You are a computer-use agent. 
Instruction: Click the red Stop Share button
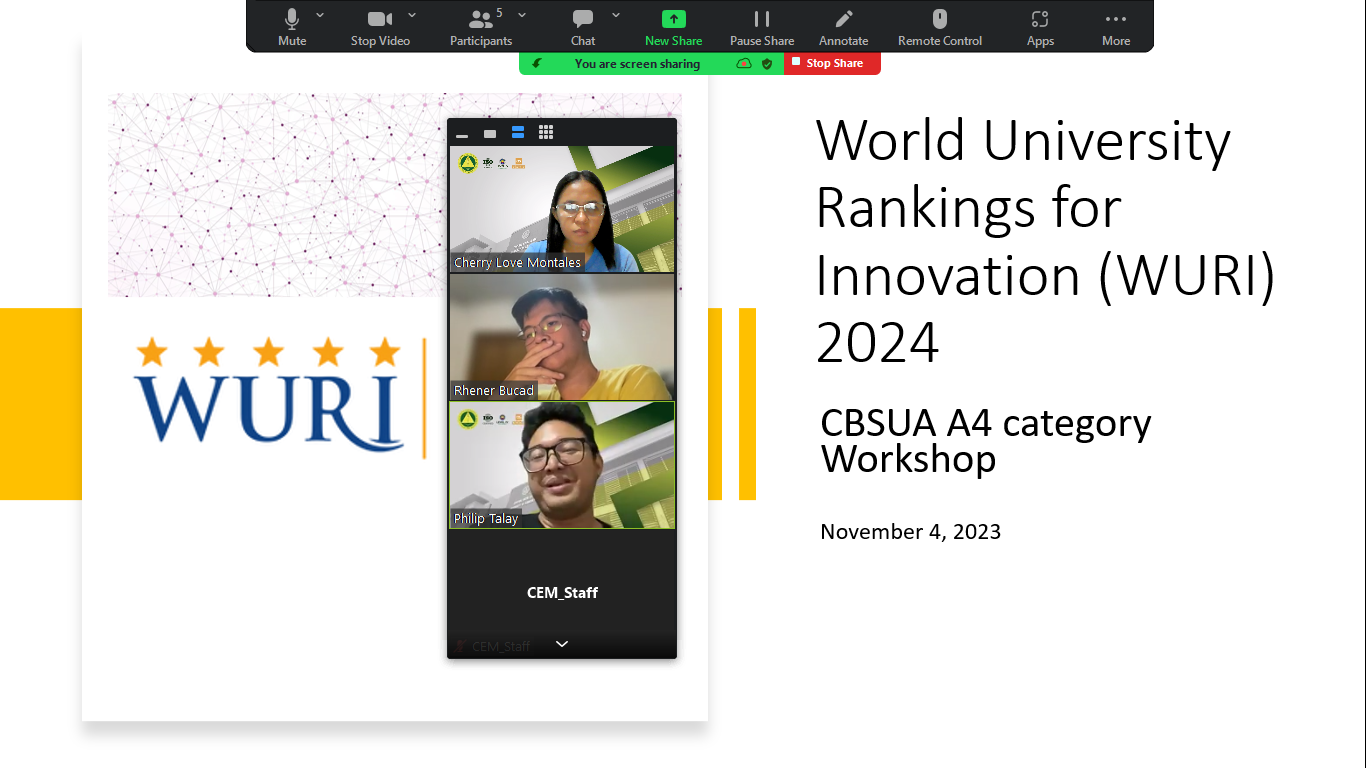(x=832, y=63)
